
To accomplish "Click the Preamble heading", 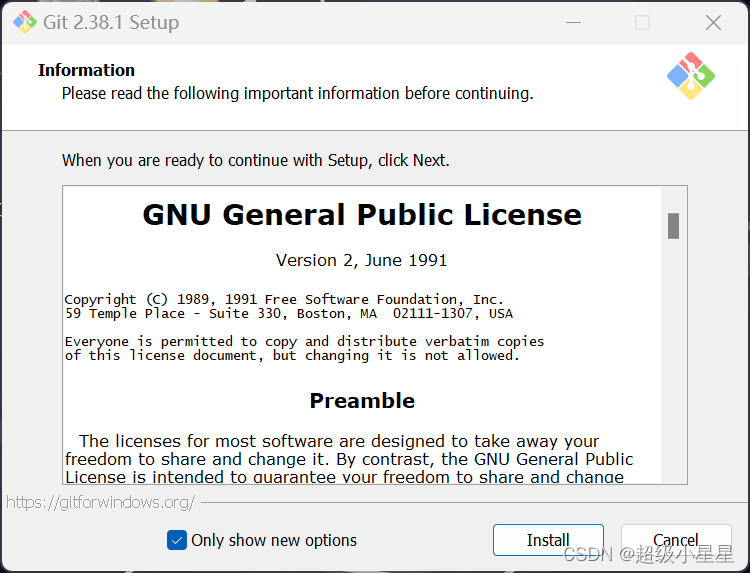I will 362,401.
